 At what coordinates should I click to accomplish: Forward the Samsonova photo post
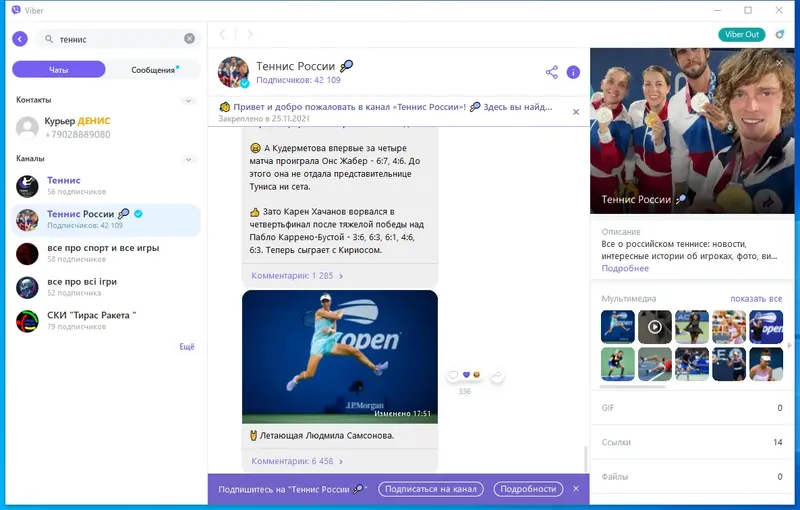496,375
